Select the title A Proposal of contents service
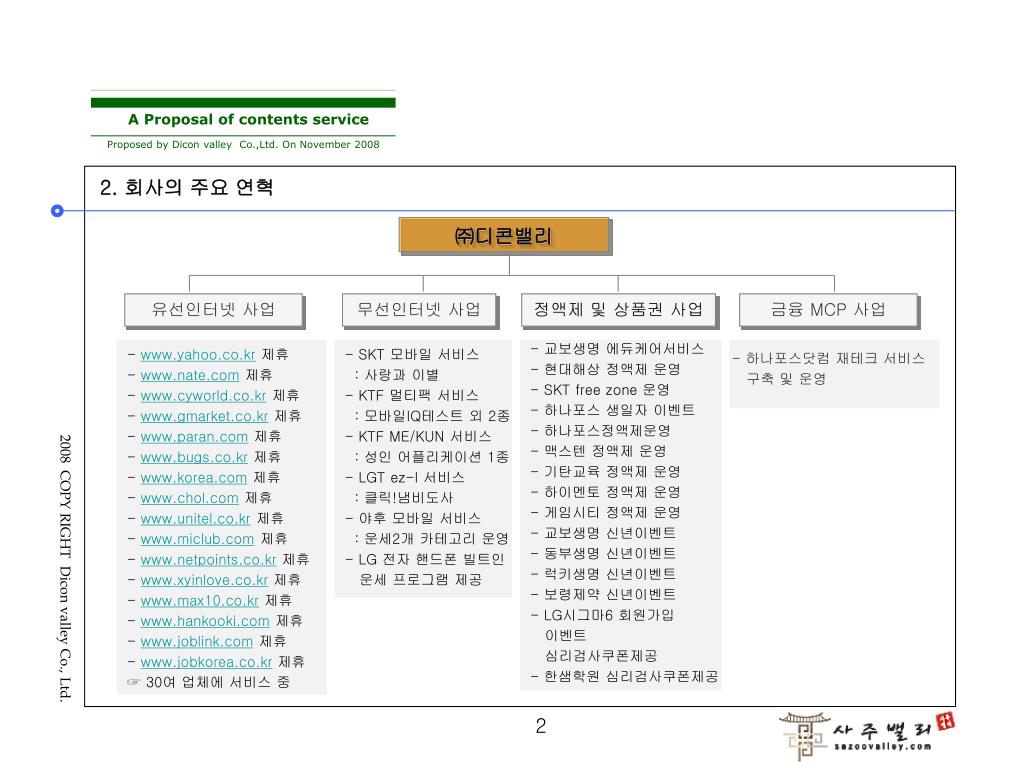Image resolution: width=1024 pixels, height=768 pixels. [x=248, y=120]
